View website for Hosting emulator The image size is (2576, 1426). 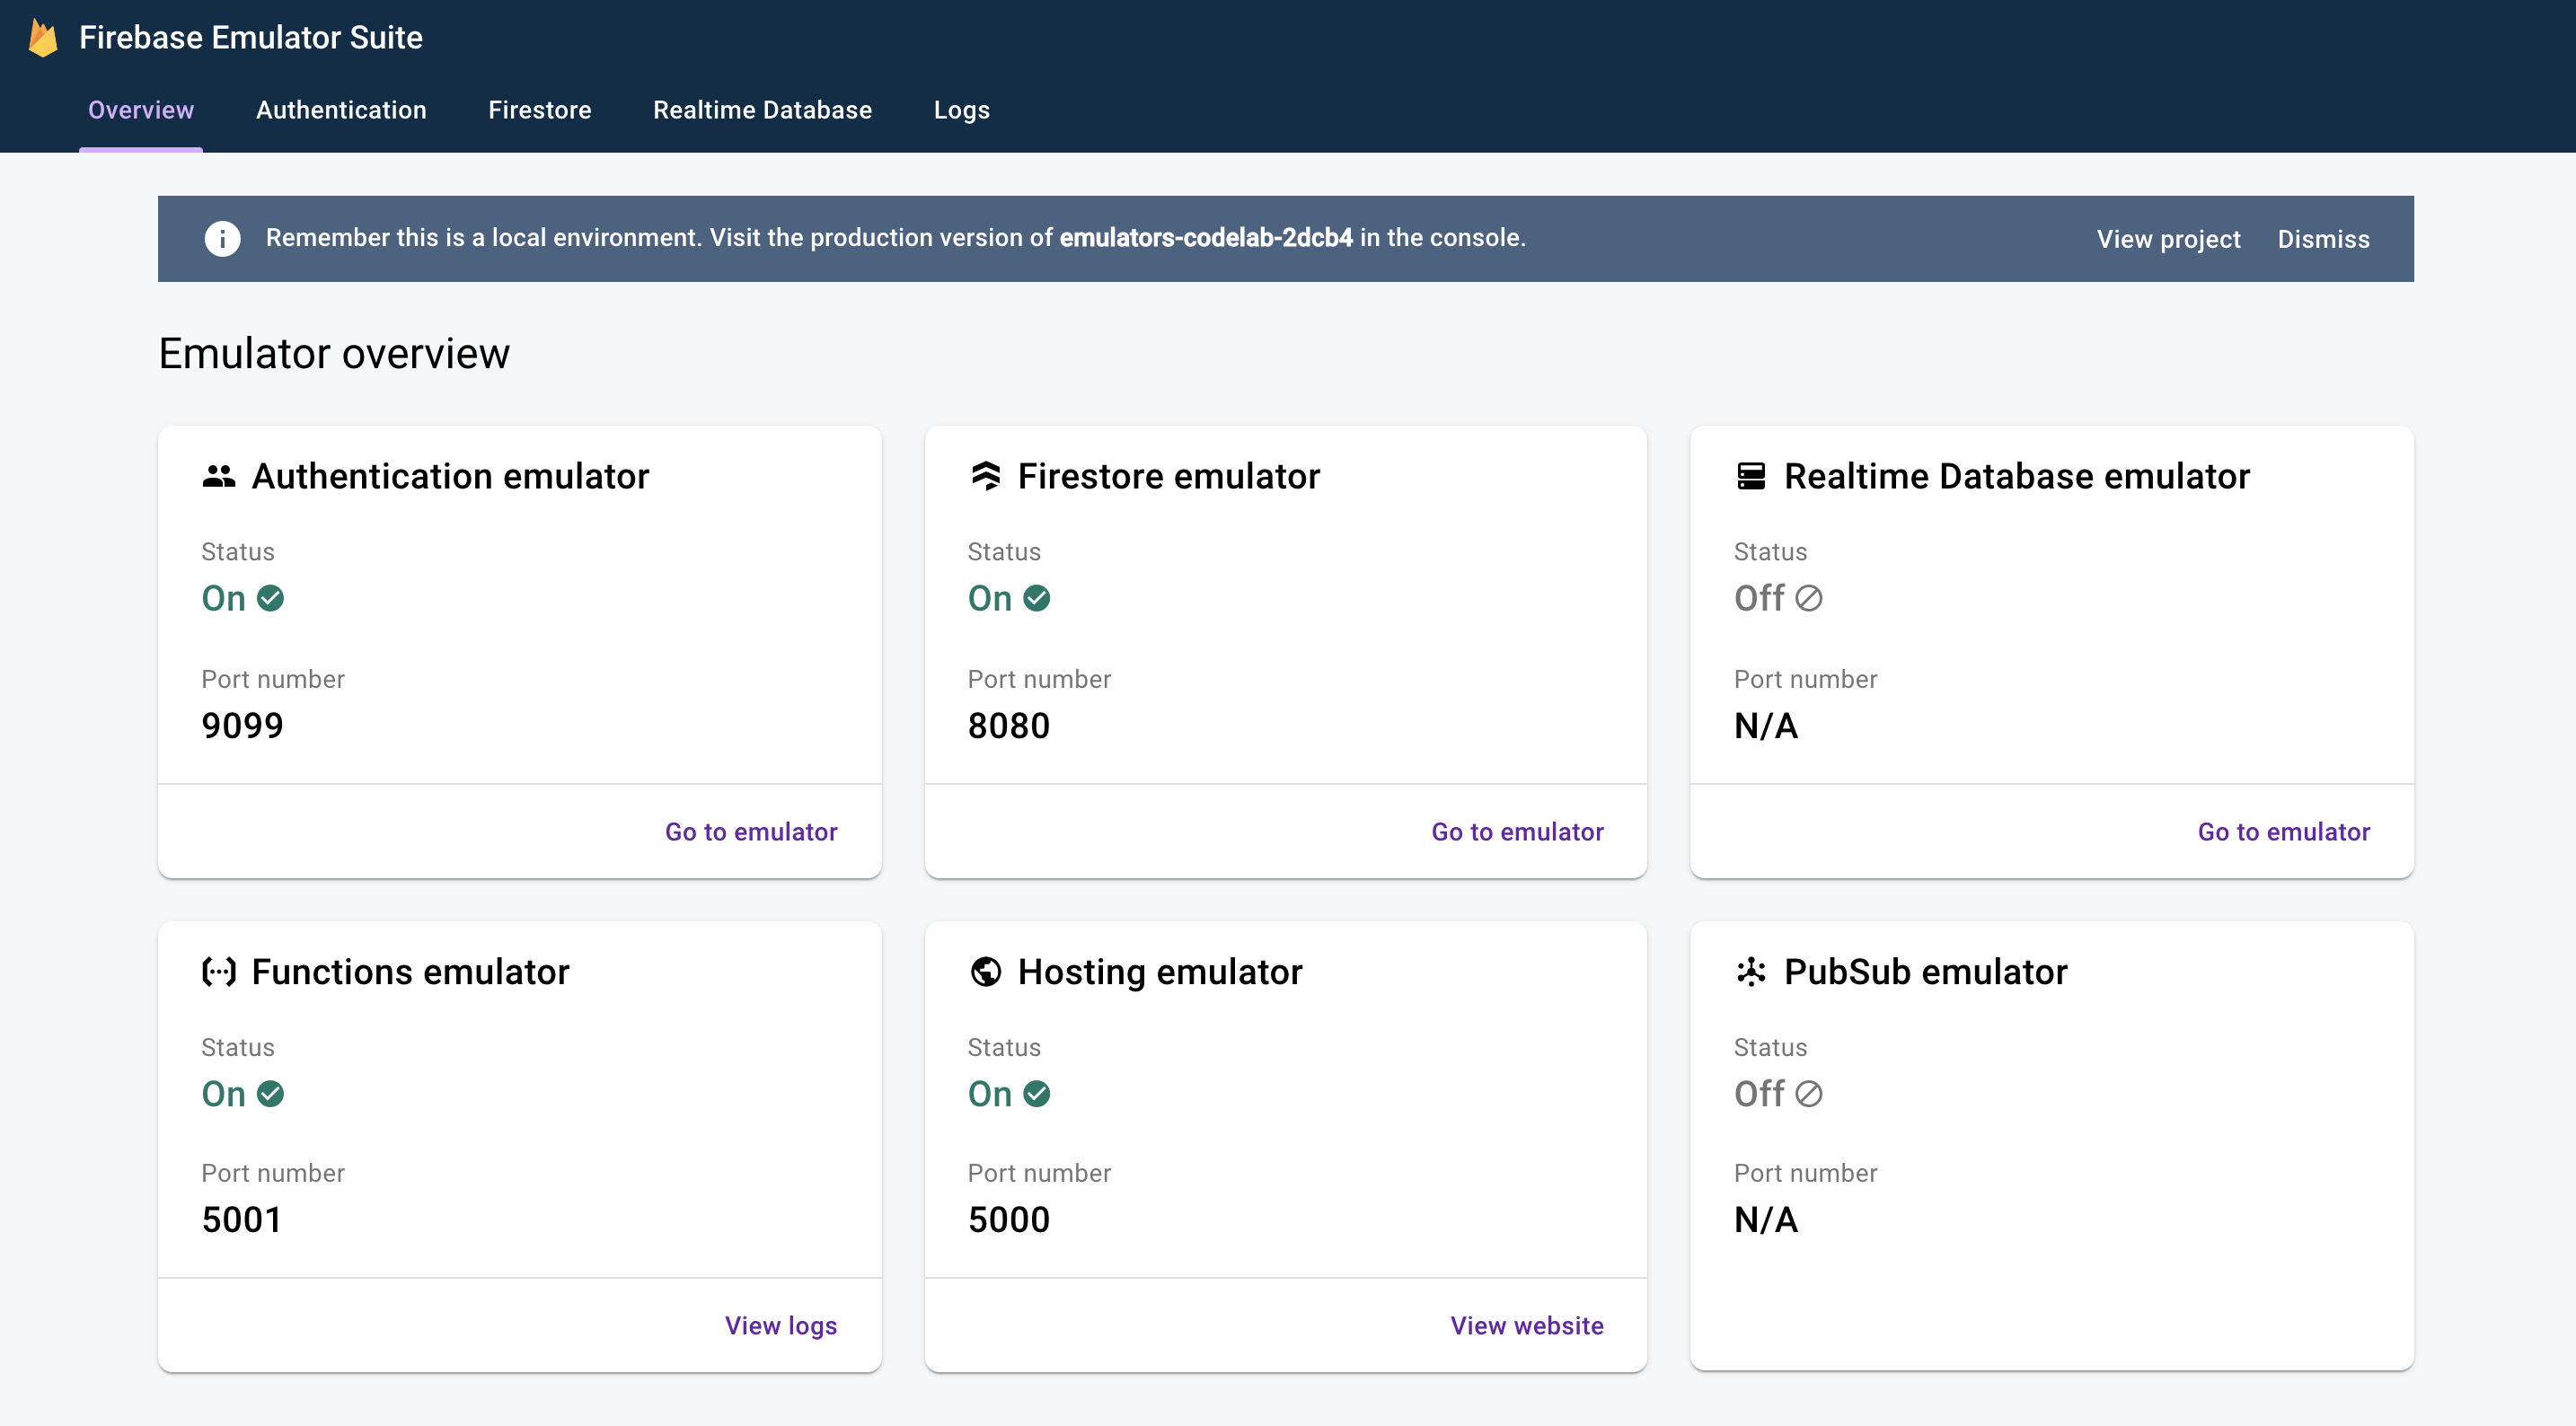pos(1526,1326)
